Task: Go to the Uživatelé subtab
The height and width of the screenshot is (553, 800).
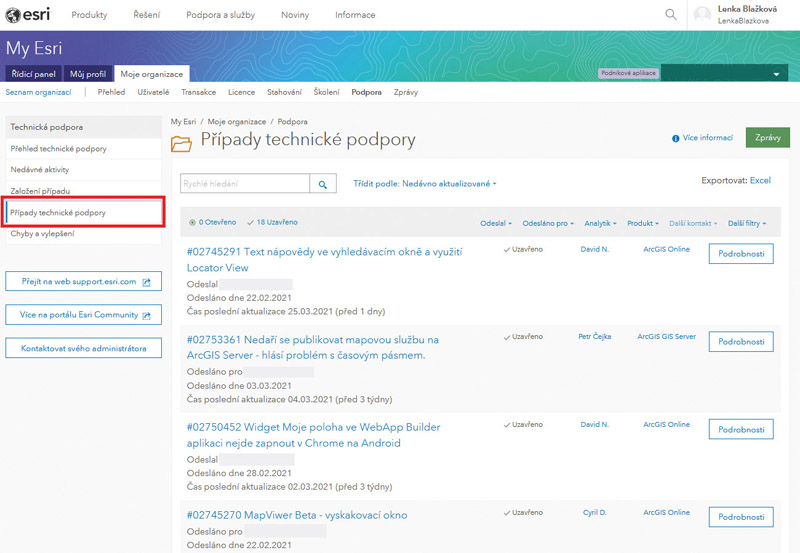Action: point(153,92)
